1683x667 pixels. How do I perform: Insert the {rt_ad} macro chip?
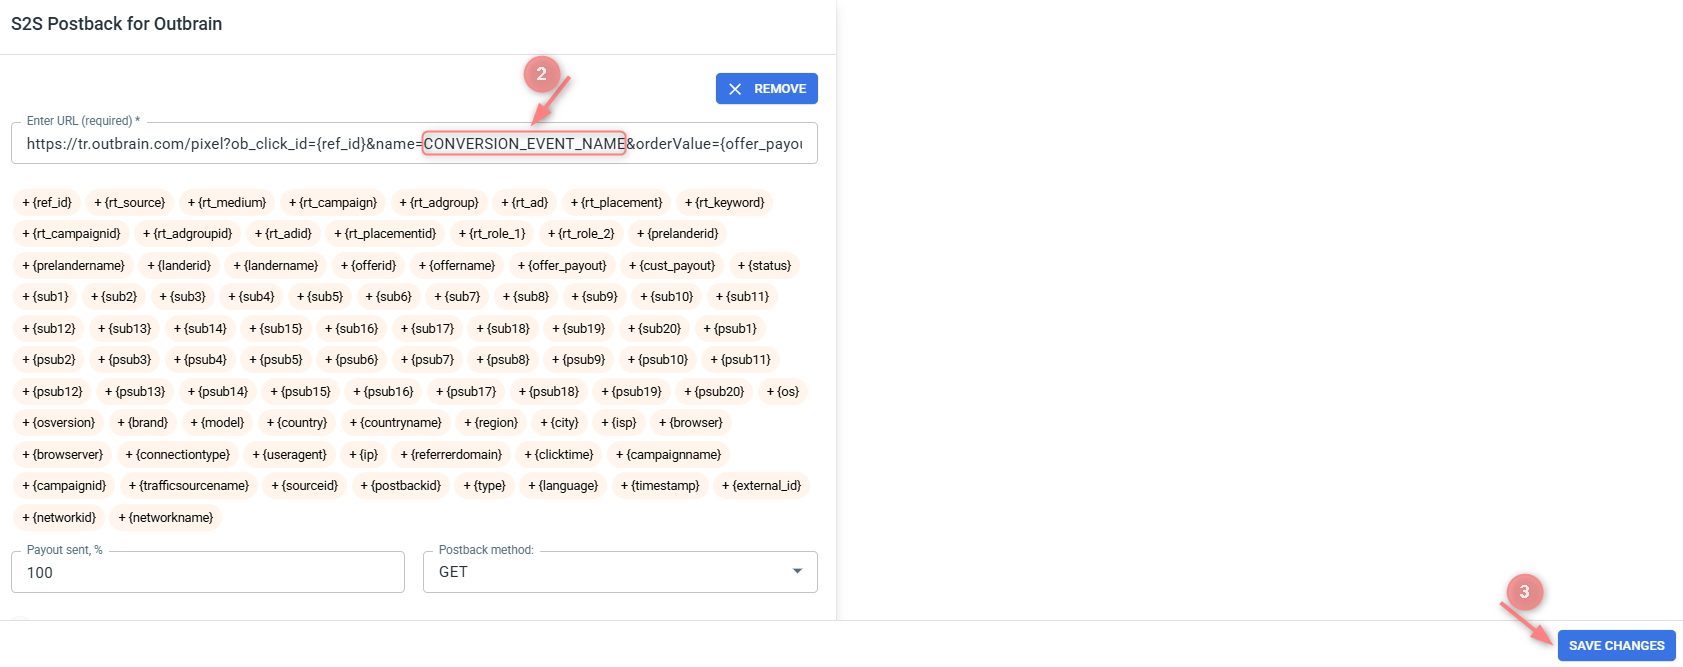tap(525, 203)
